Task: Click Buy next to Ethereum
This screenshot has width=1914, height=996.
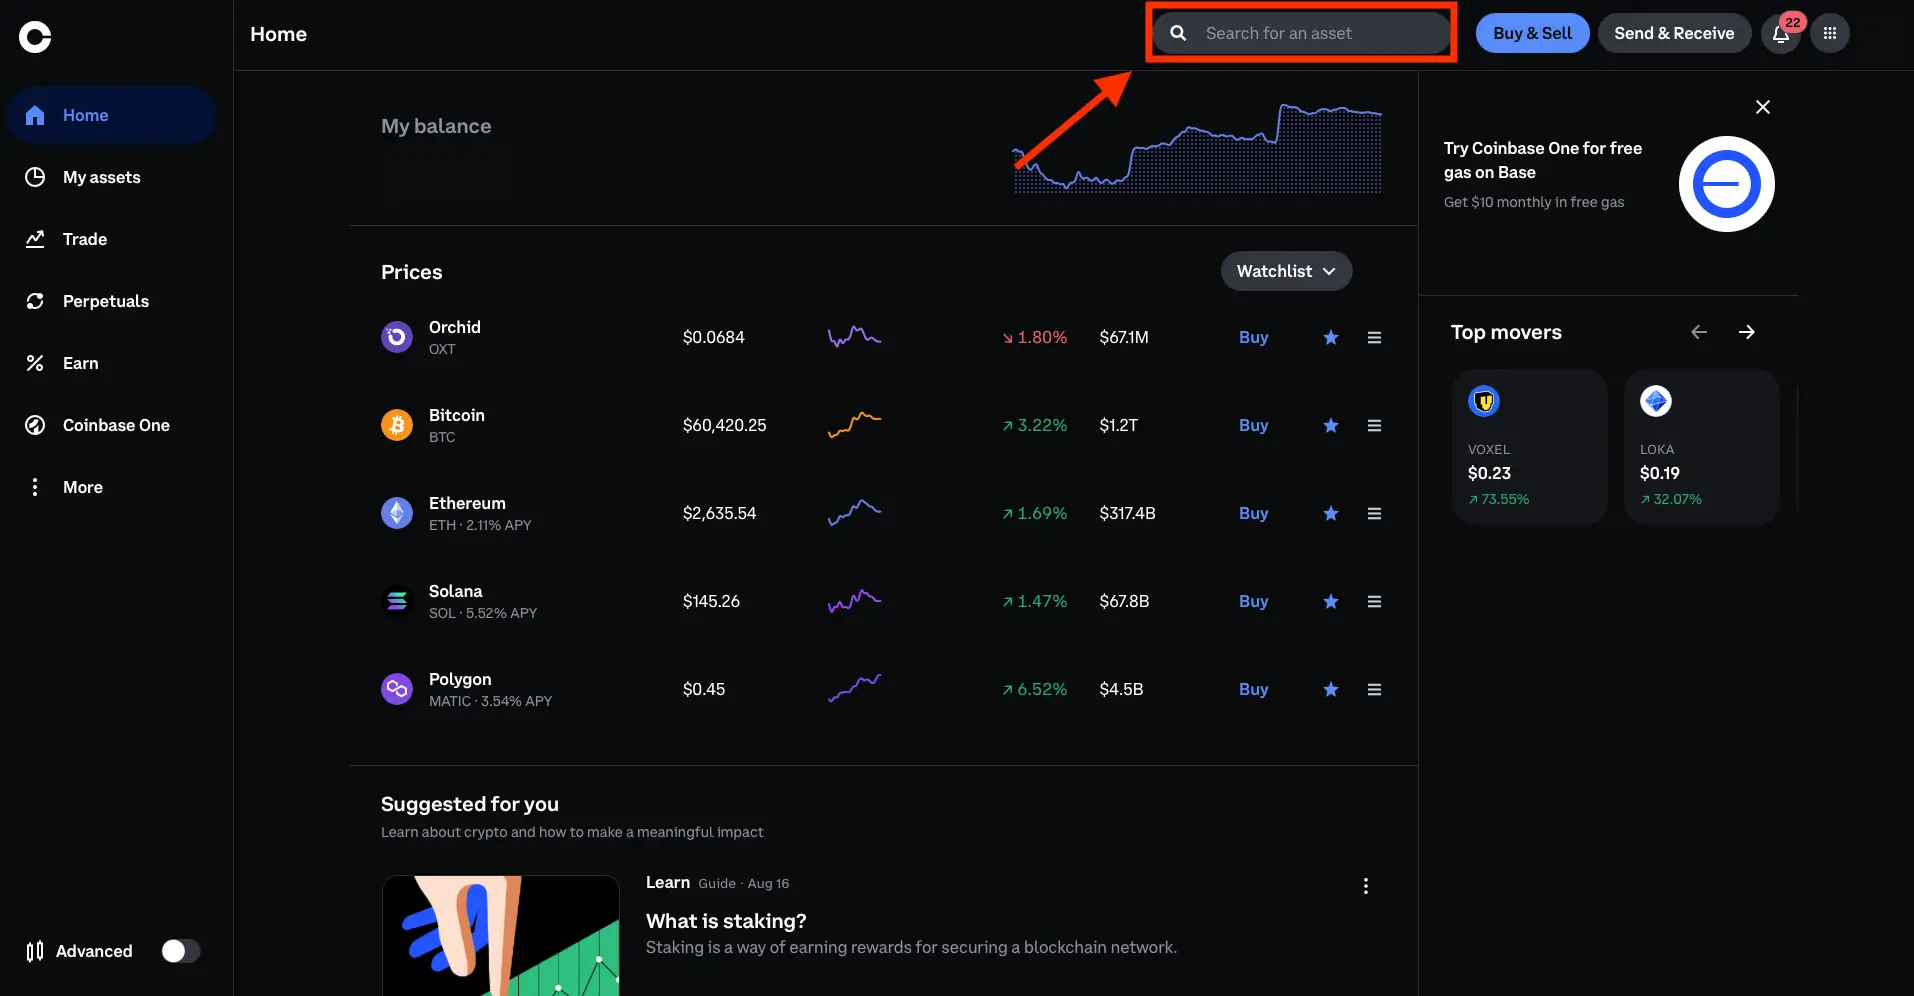Action: [x=1253, y=513]
